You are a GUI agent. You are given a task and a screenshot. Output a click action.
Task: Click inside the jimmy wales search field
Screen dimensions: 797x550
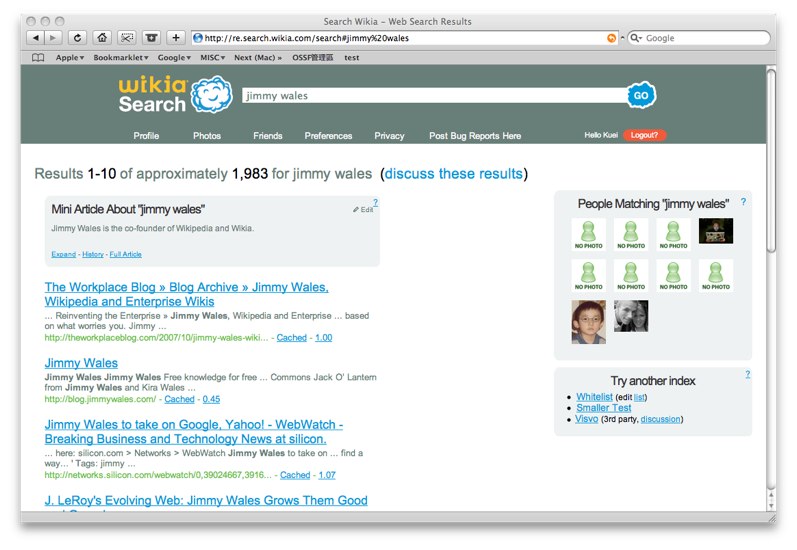pyautogui.click(x=435, y=96)
